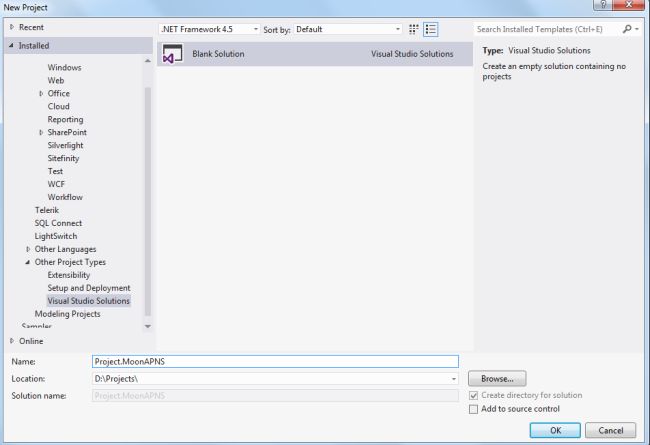Select Silverlight template category

(65, 145)
